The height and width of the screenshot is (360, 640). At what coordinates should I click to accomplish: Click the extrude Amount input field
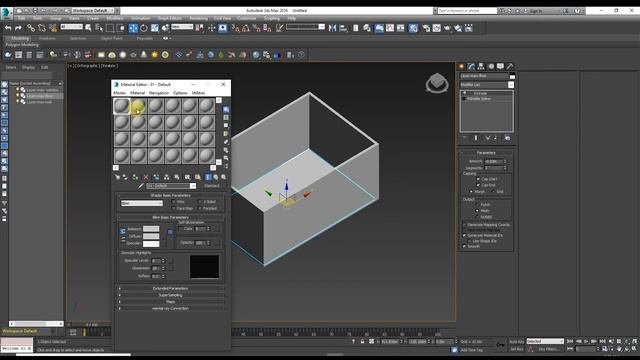493,162
